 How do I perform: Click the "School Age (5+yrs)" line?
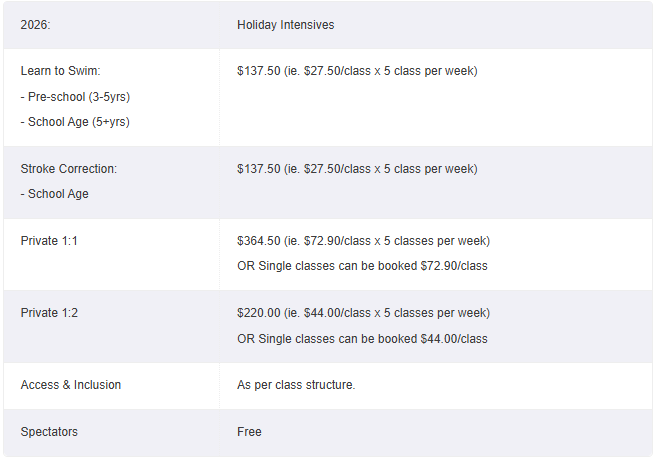click(x=75, y=122)
